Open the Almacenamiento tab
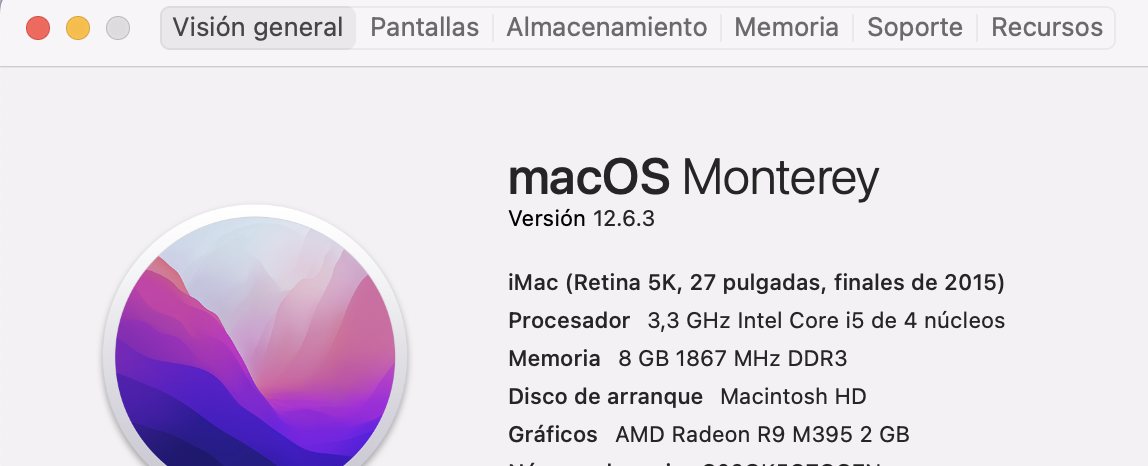This screenshot has width=1148, height=466. 607,28
